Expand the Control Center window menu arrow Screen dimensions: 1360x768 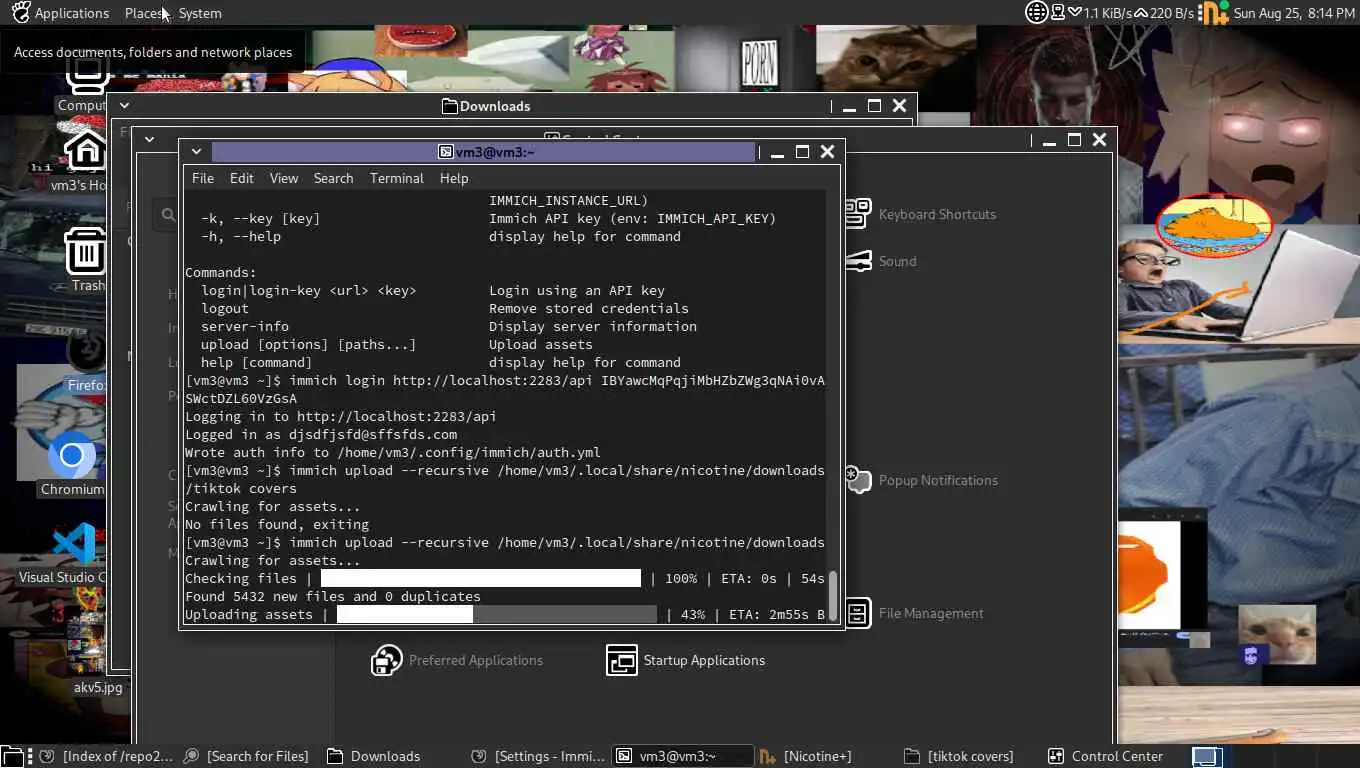(149, 140)
